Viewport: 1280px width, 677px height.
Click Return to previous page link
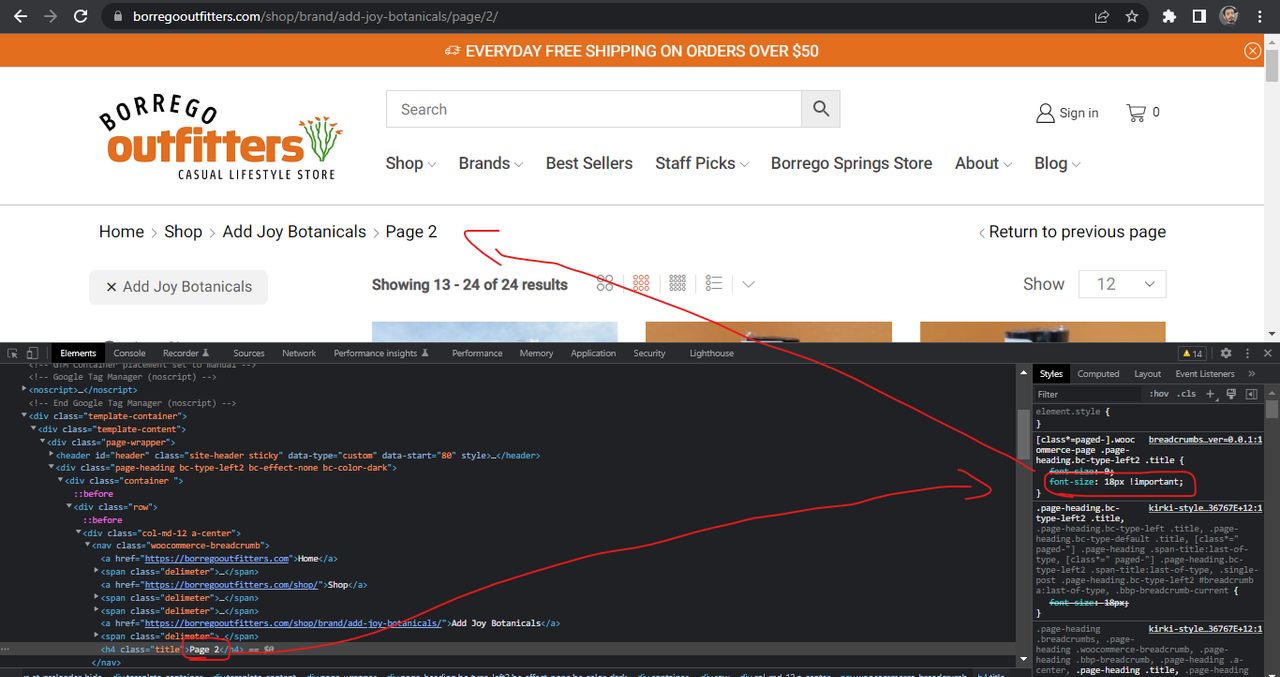coord(1072,232)
